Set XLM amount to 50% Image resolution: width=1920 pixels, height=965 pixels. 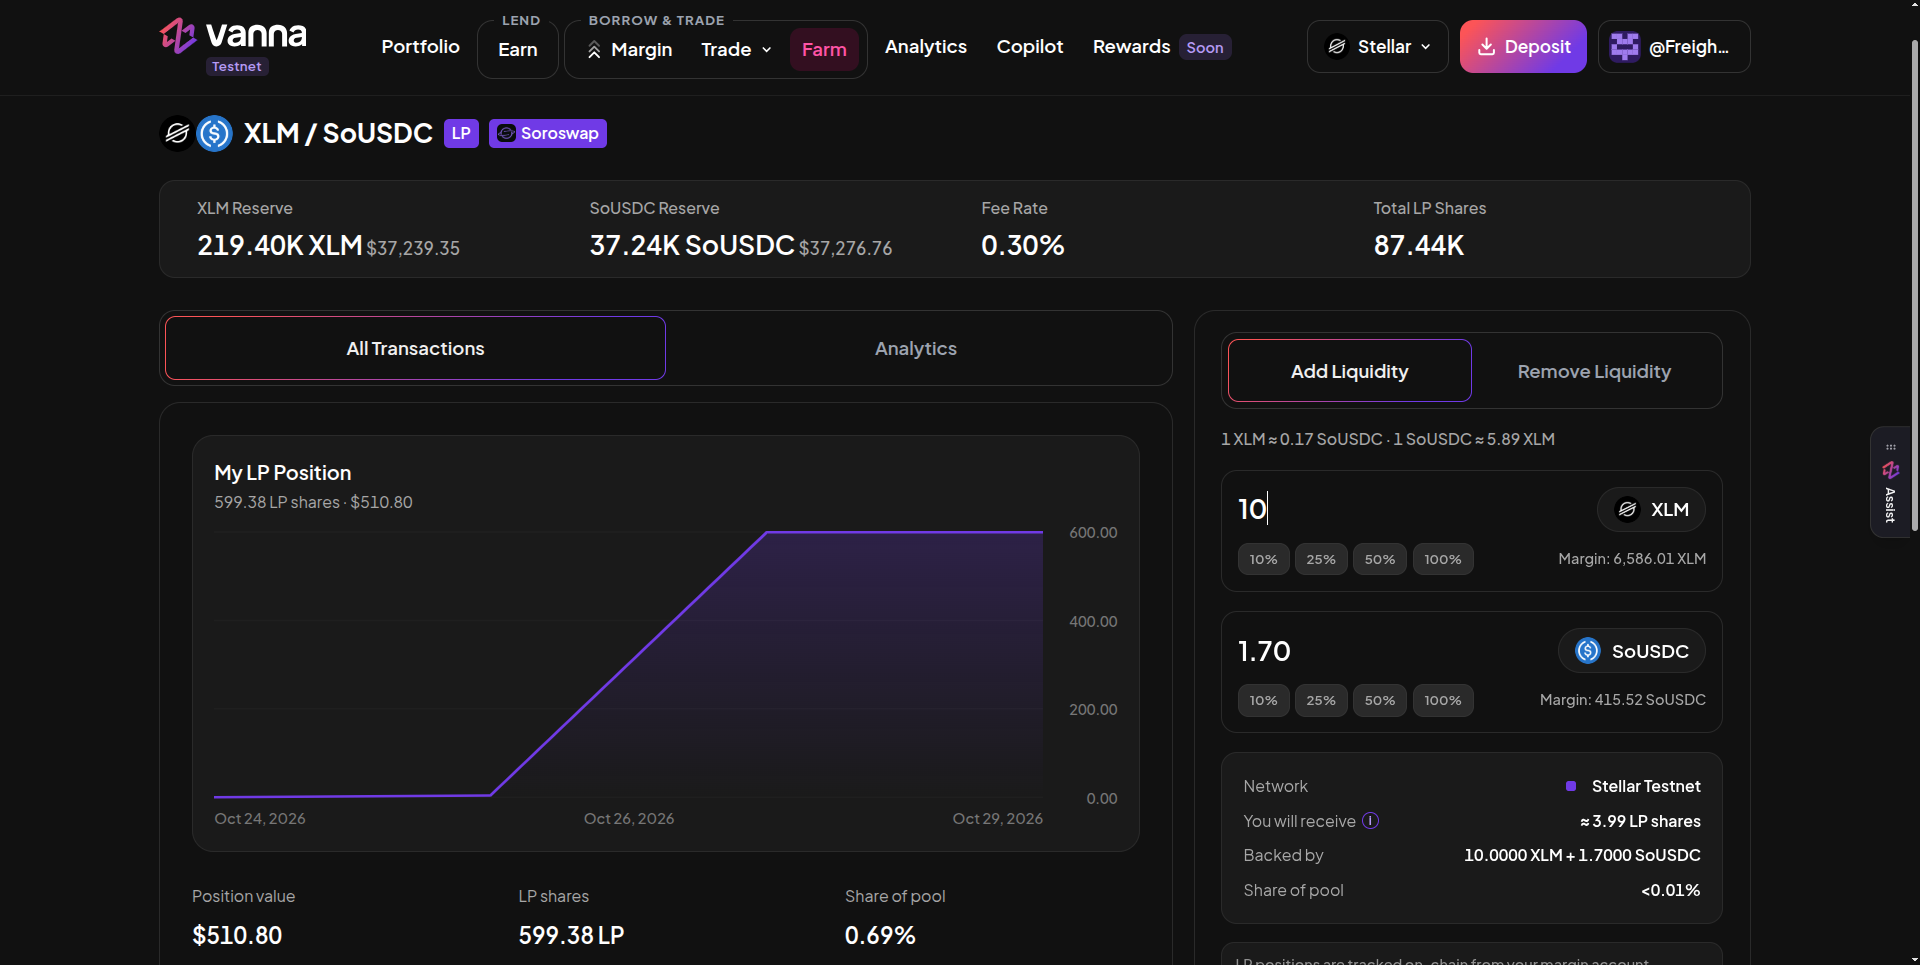(1380, 560)
